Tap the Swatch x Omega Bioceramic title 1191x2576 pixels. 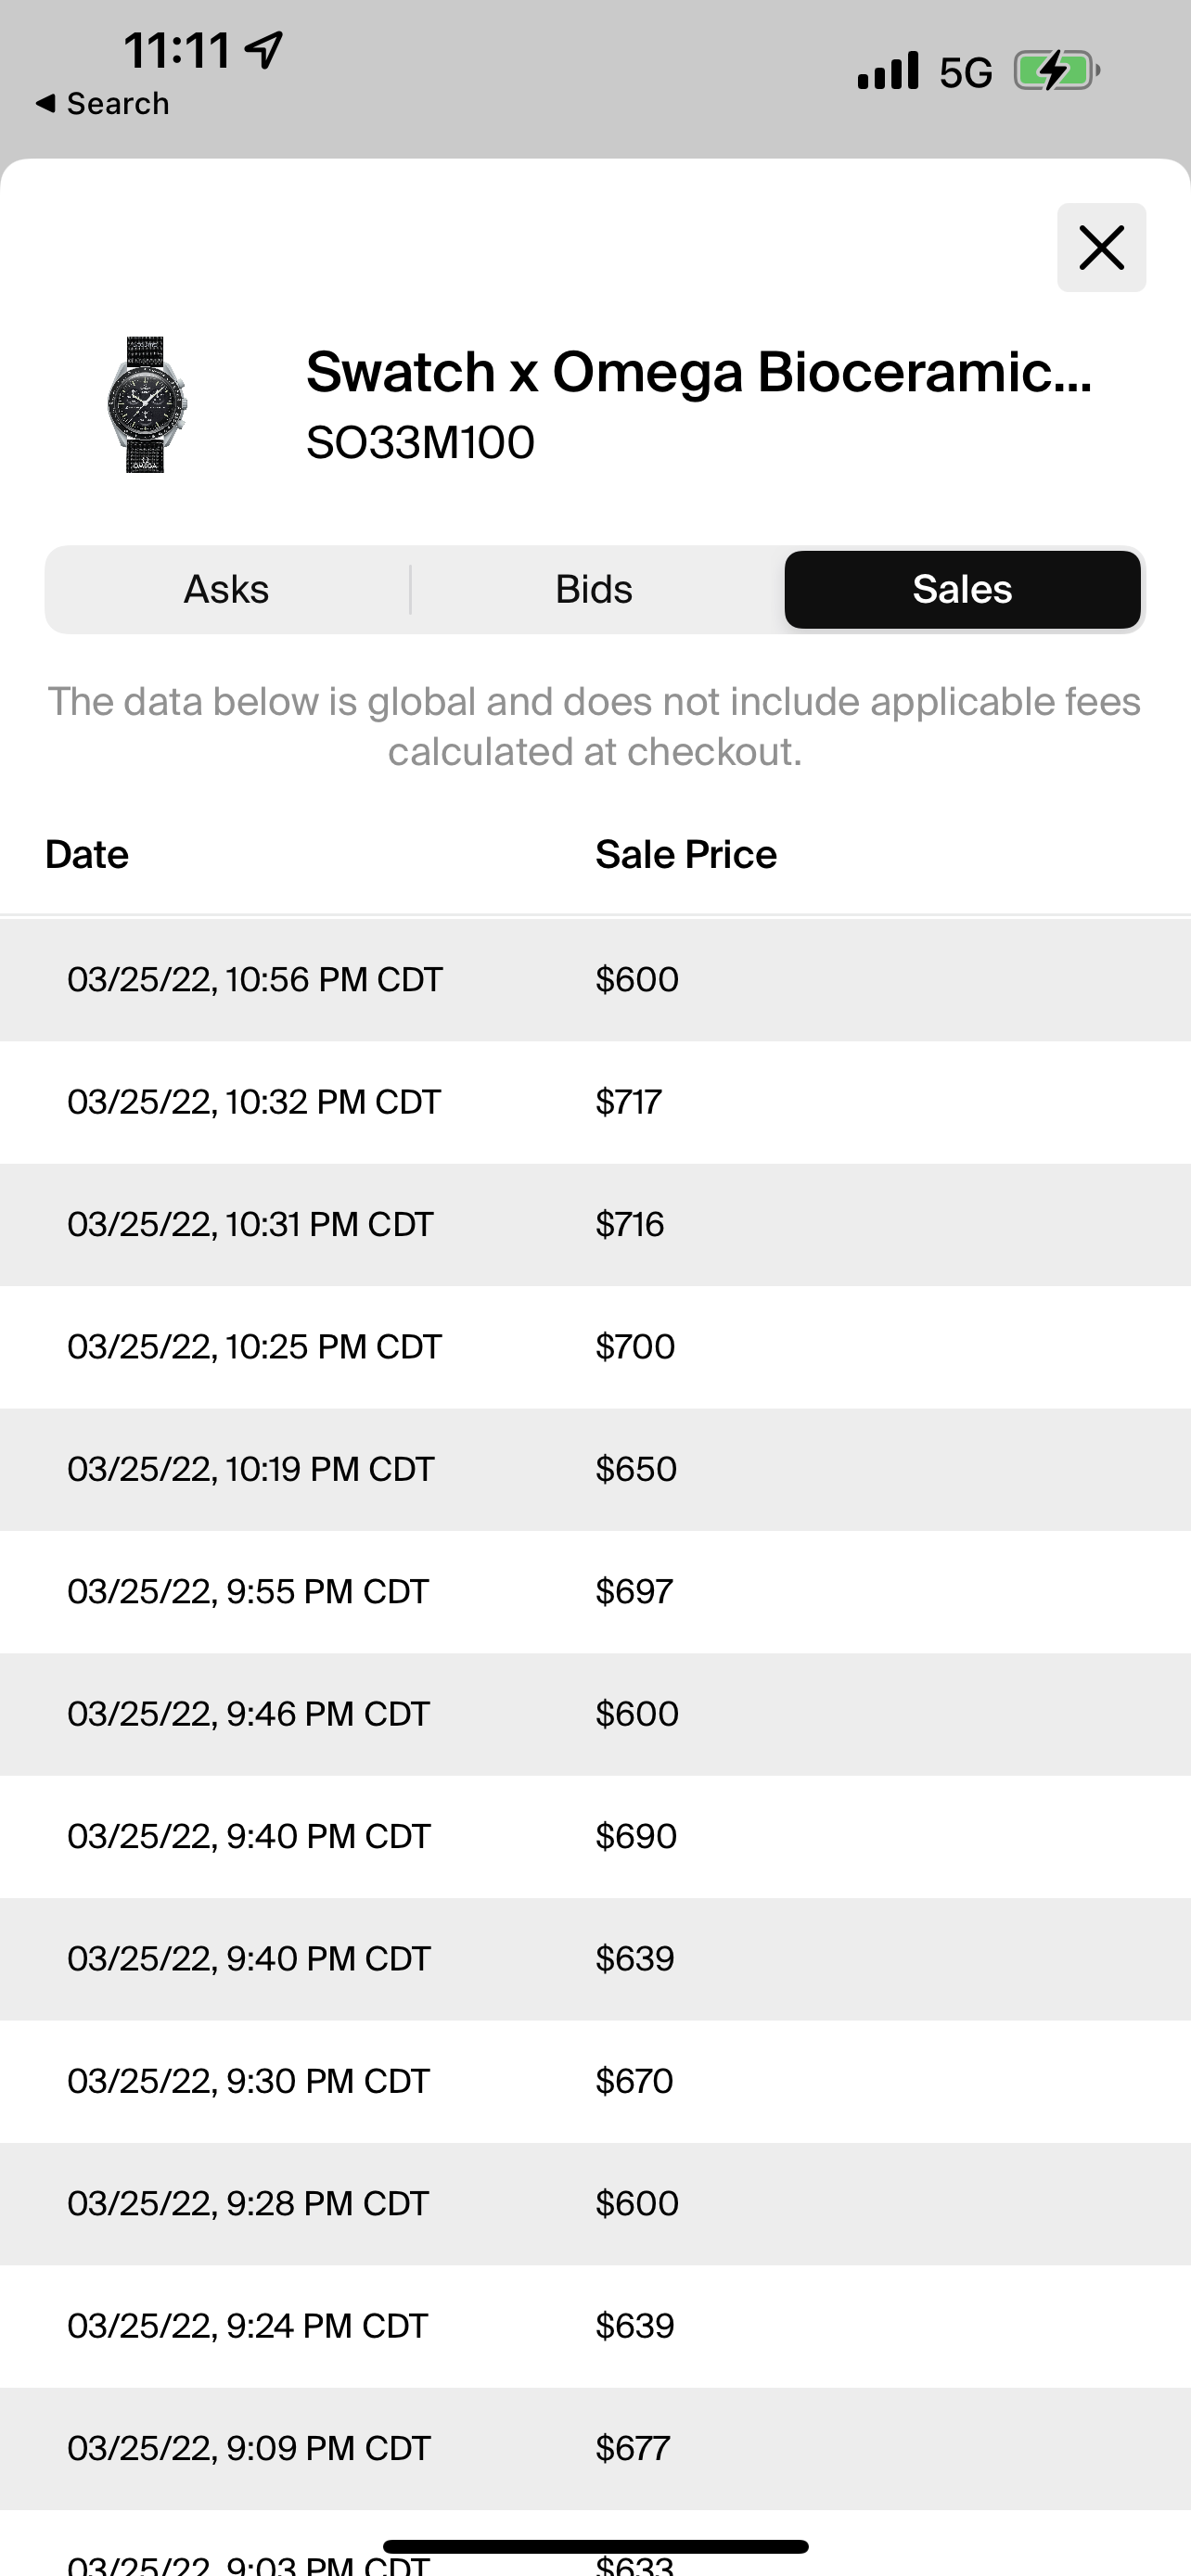(698, 372)
